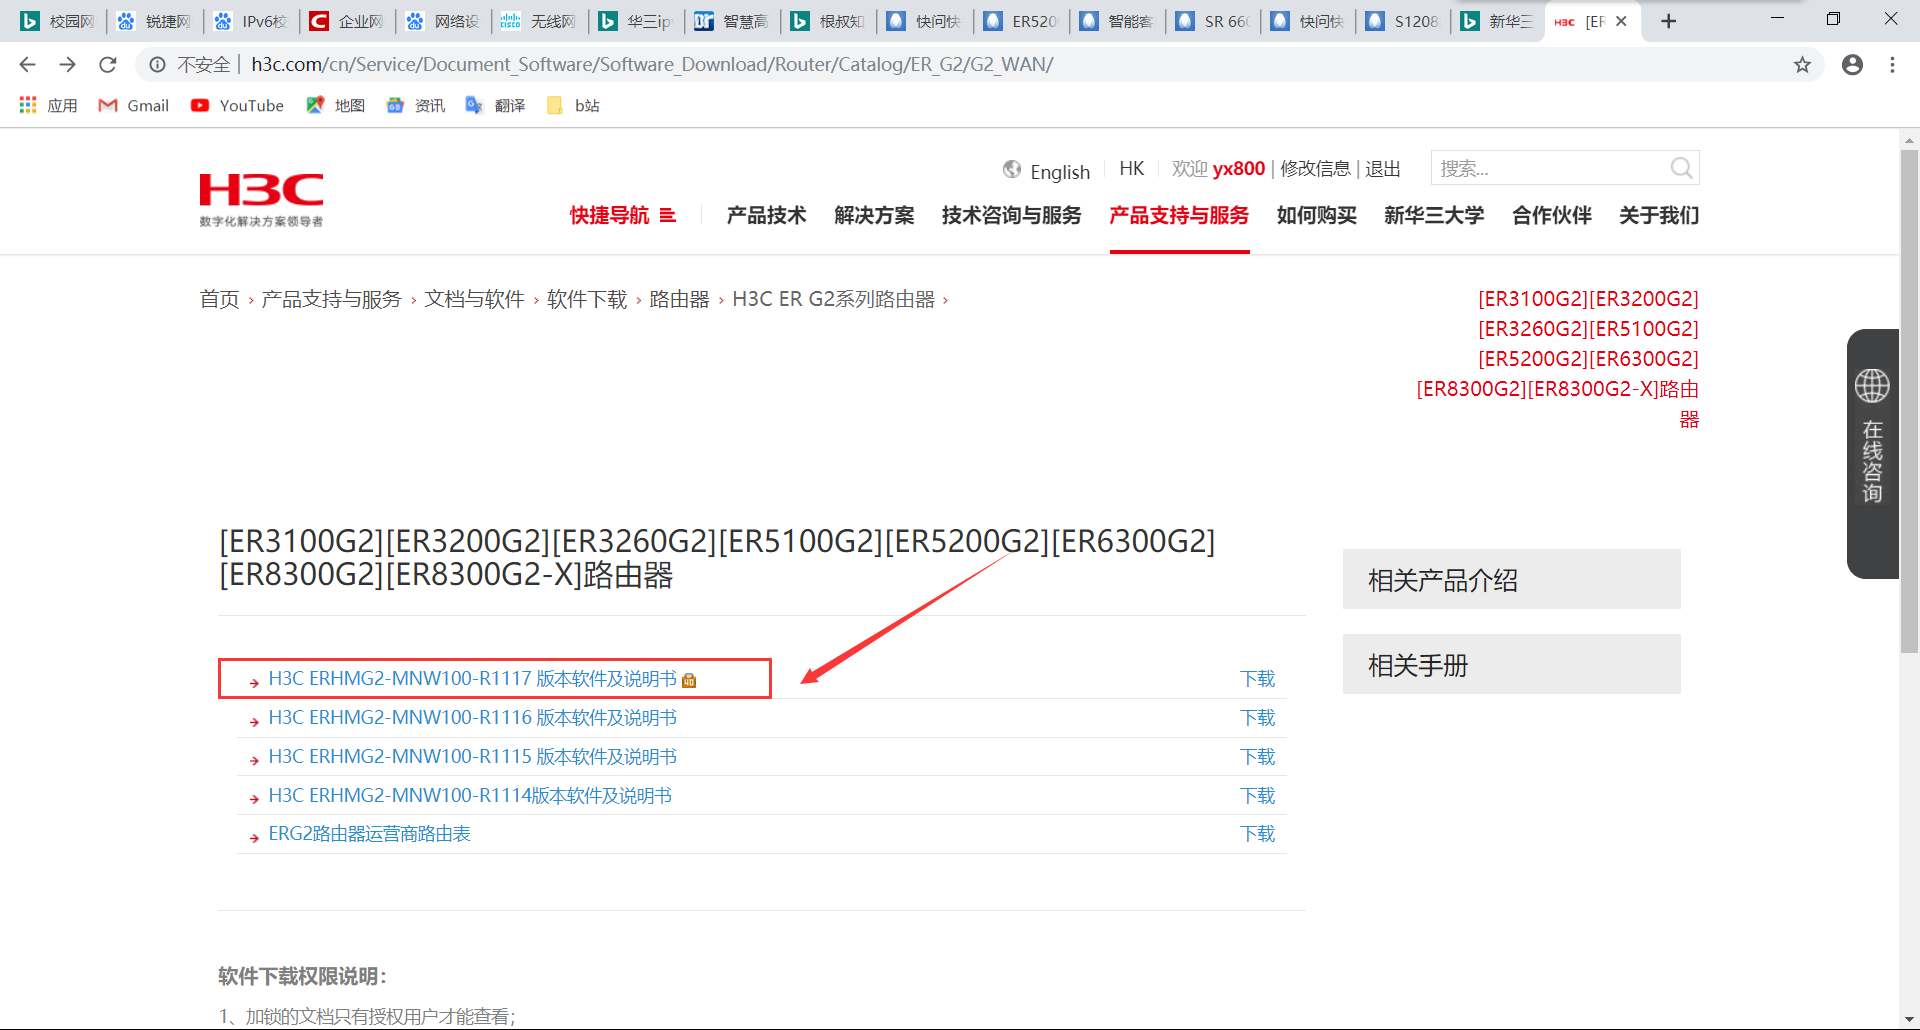Click 软件下载 in the breadcrumb
Viewport: 1920px width, 1030px height.
(x=587, y=299)
